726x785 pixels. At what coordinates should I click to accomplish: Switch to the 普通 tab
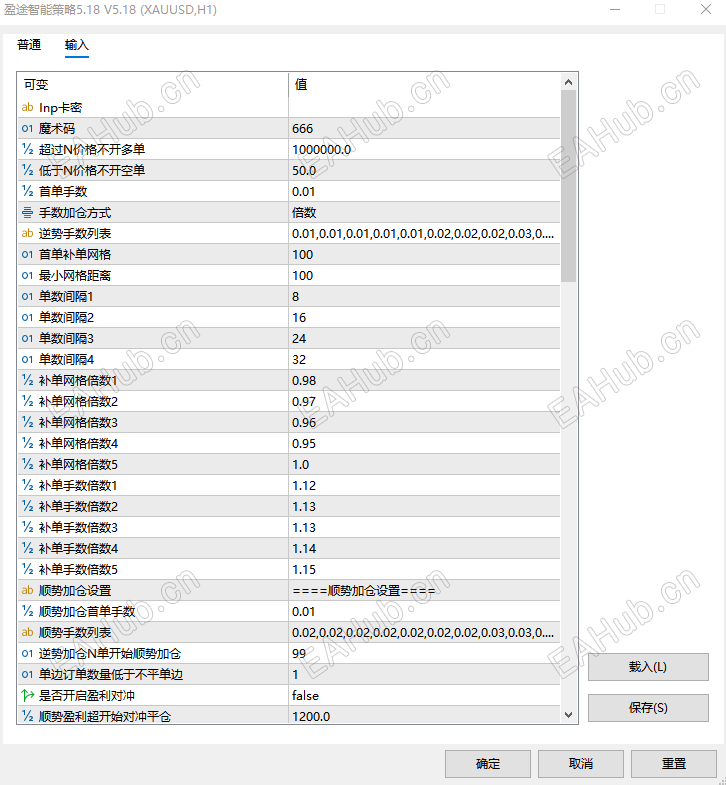(x=29, y=45)
